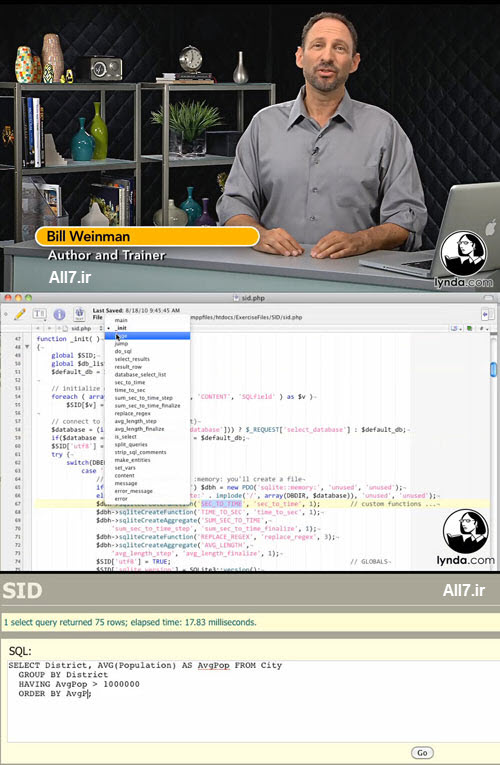Screen dimensions: 500x765
Task: Click the SID page heading
Action: click(22, 591)
